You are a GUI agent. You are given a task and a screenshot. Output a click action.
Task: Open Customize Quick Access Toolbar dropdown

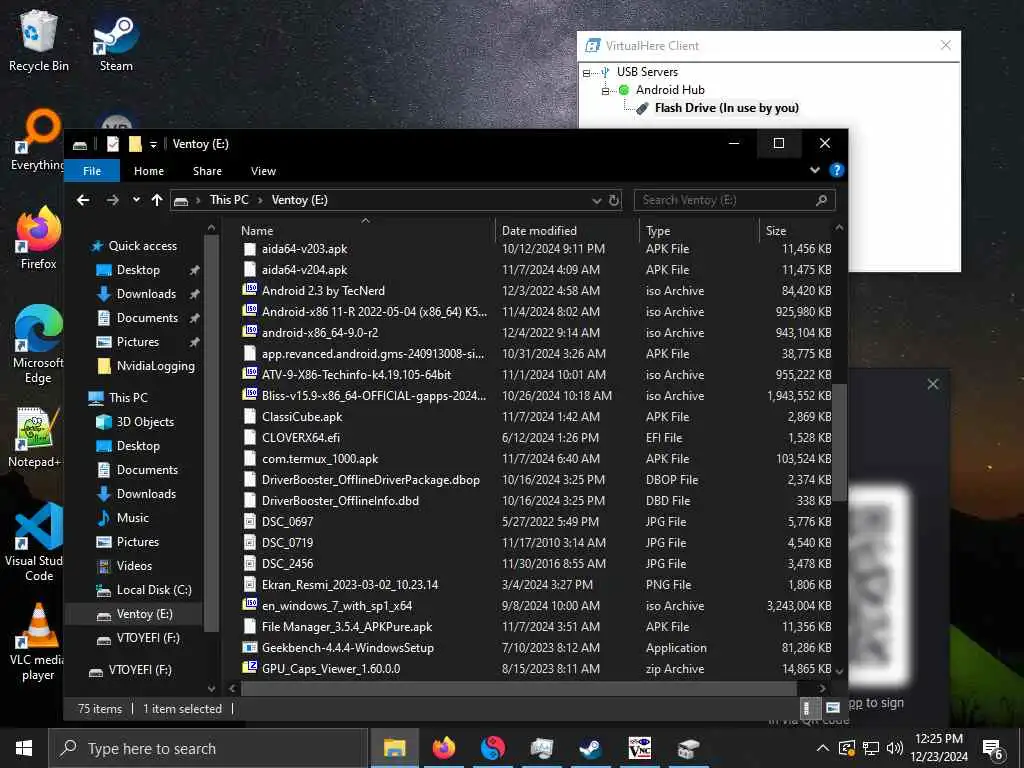(x=153, y=144)
